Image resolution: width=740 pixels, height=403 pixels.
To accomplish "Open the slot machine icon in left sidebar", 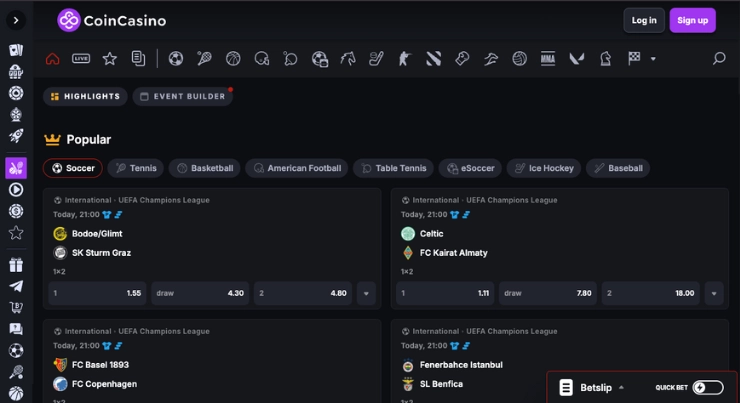I will point(16,72).
